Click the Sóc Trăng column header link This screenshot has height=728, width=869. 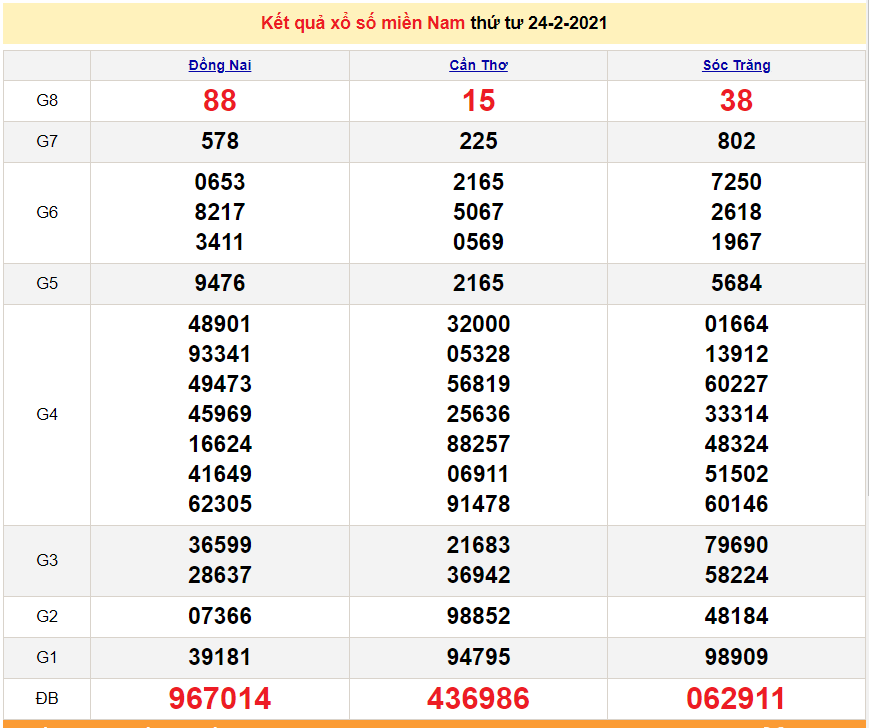click(x=736, y=65)
